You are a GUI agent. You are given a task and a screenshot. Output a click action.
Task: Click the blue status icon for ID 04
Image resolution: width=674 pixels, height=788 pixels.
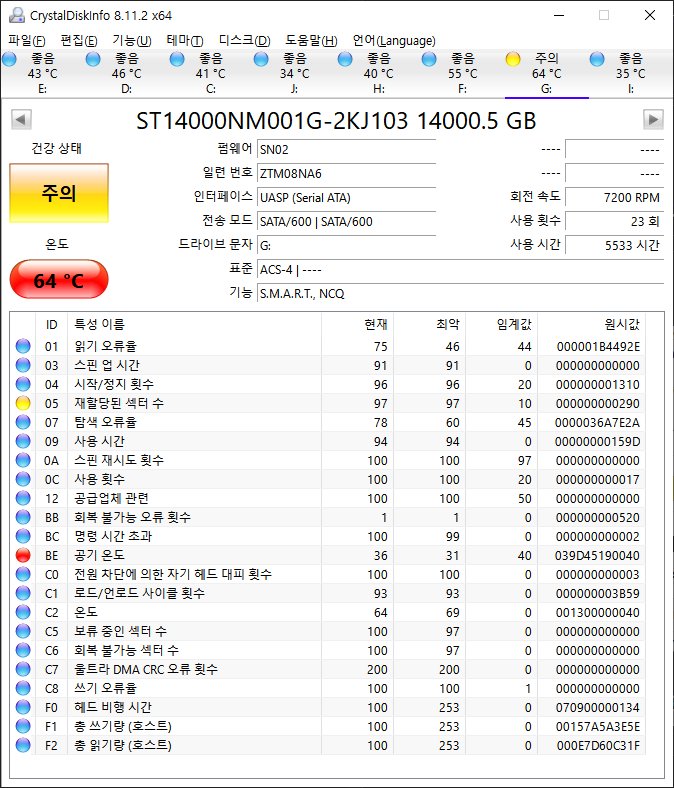pyautogui.click(x=23, y=384)
